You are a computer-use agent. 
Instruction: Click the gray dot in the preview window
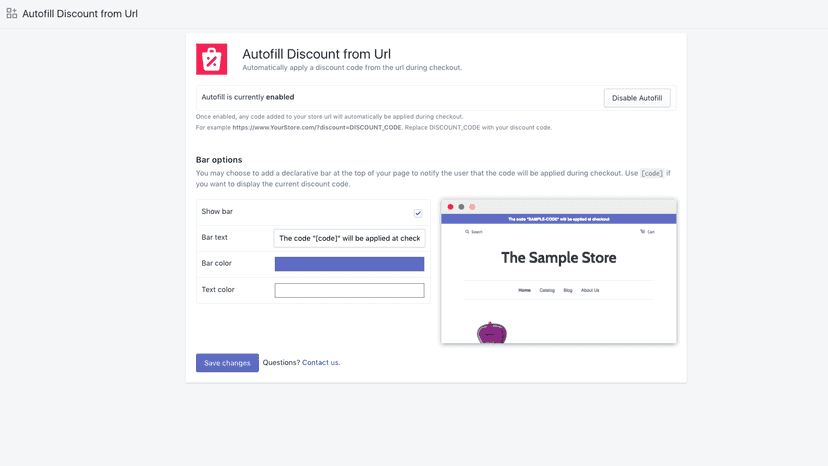pos(461,207)
